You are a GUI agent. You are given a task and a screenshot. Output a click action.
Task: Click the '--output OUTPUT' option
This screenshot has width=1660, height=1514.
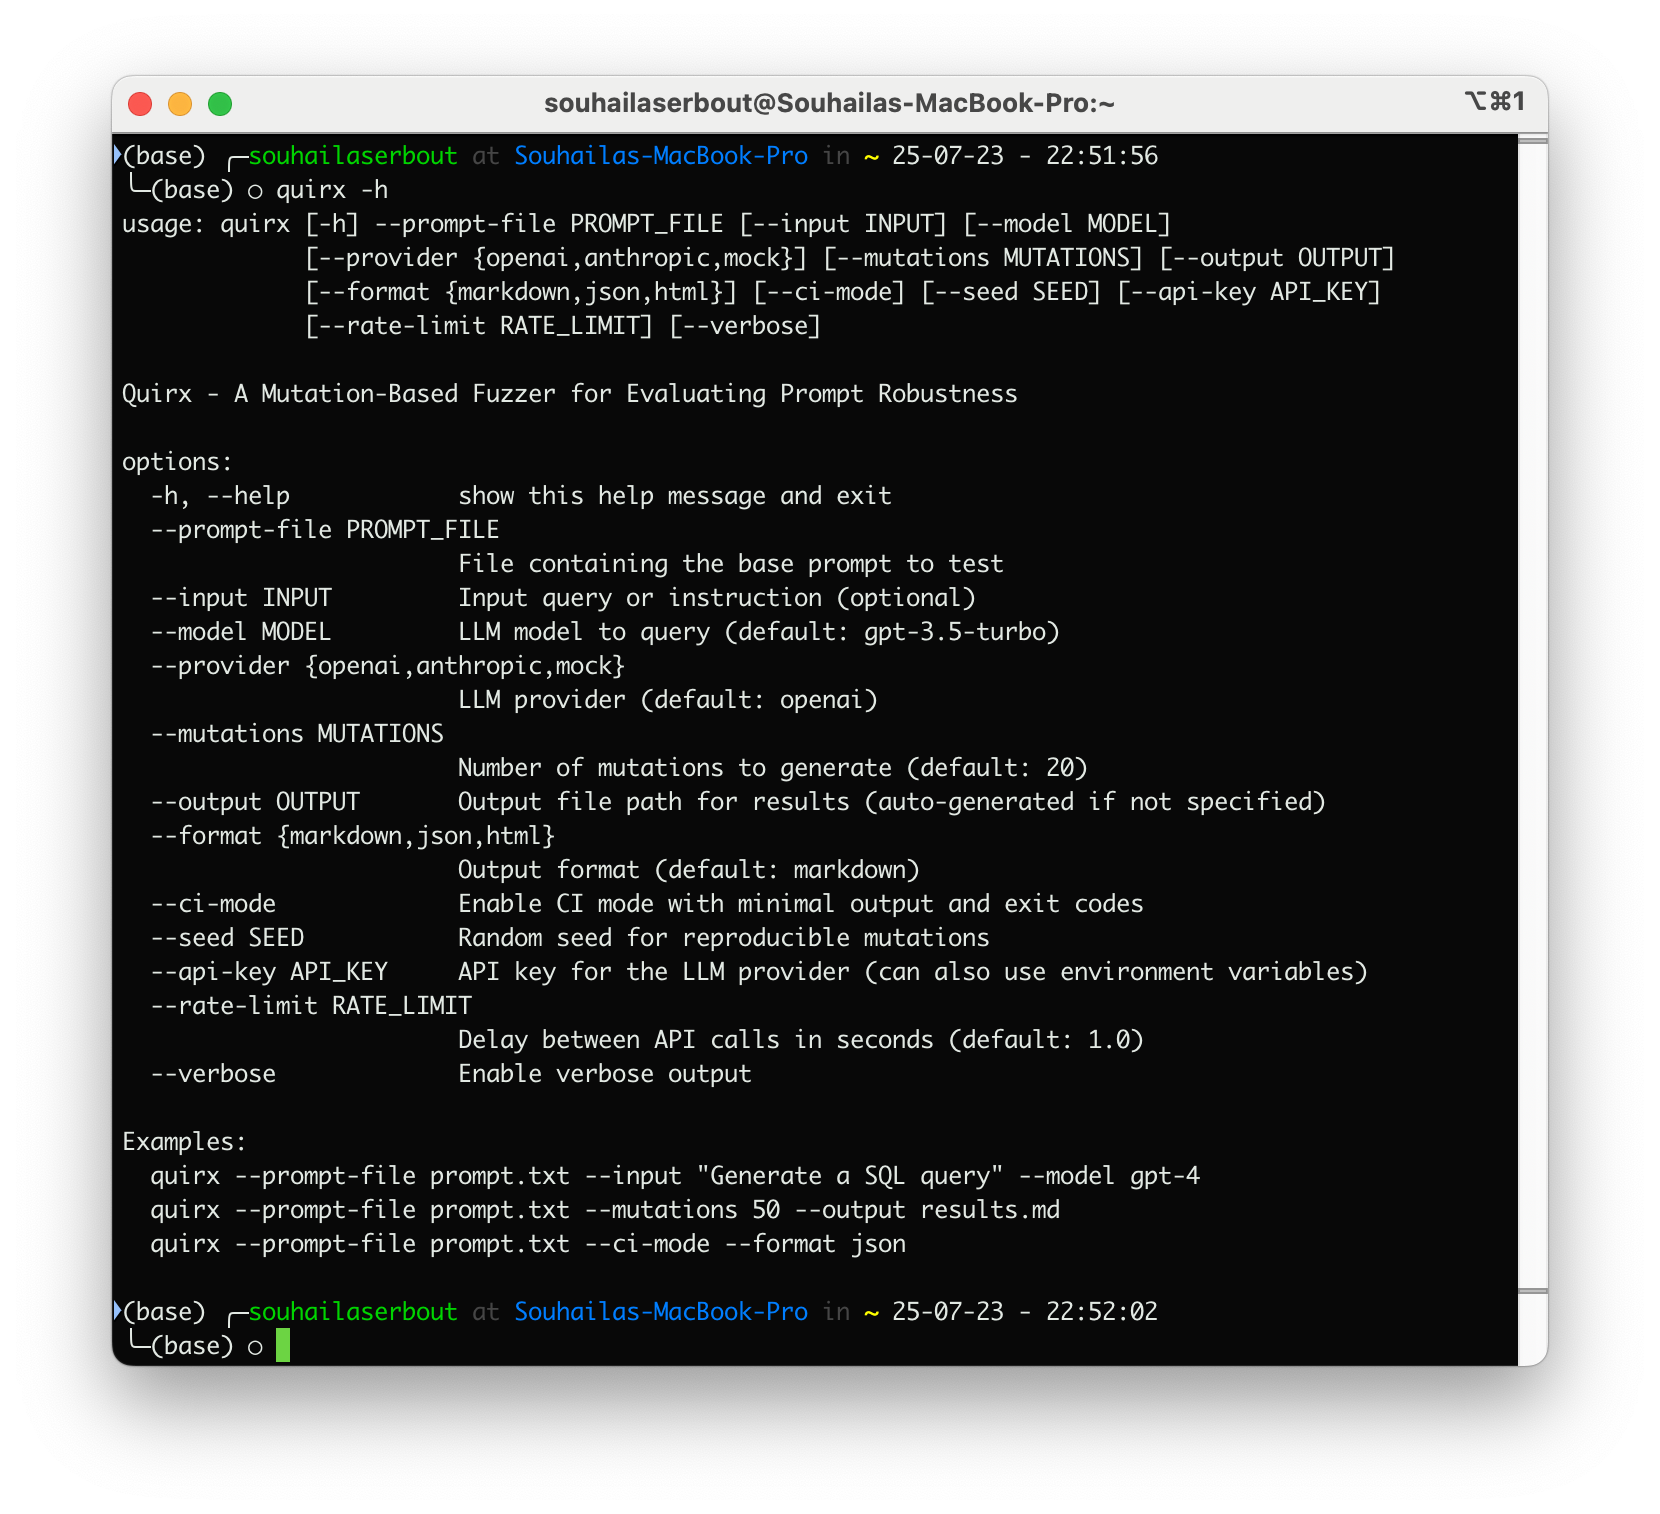(255, 802)
